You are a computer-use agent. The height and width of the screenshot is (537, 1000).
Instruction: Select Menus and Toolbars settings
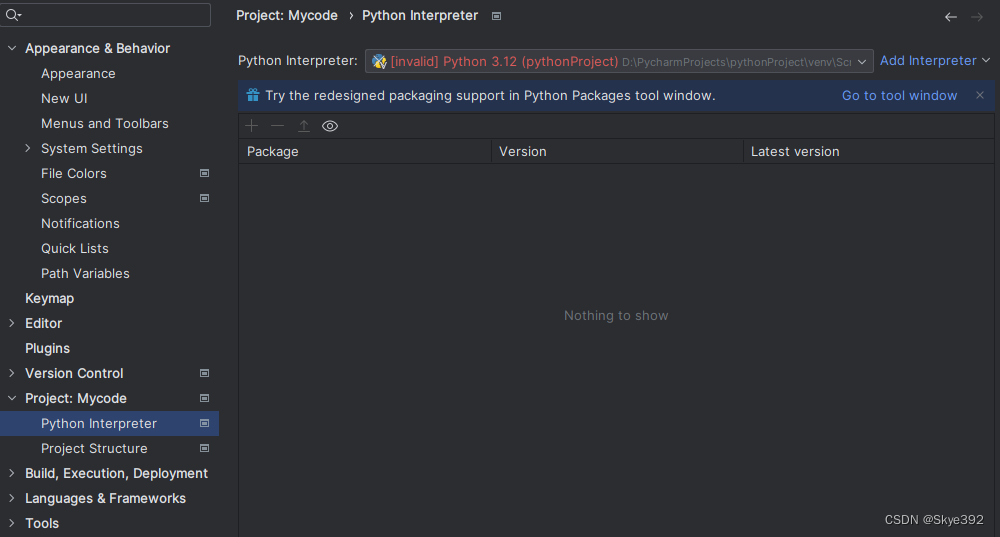tap(105, 123)
